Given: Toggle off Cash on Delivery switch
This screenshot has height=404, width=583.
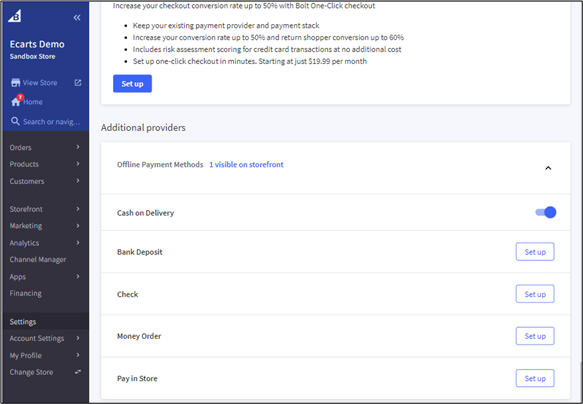Looking at the screenshot, I should pyautogui.click(x=545, y=212).
